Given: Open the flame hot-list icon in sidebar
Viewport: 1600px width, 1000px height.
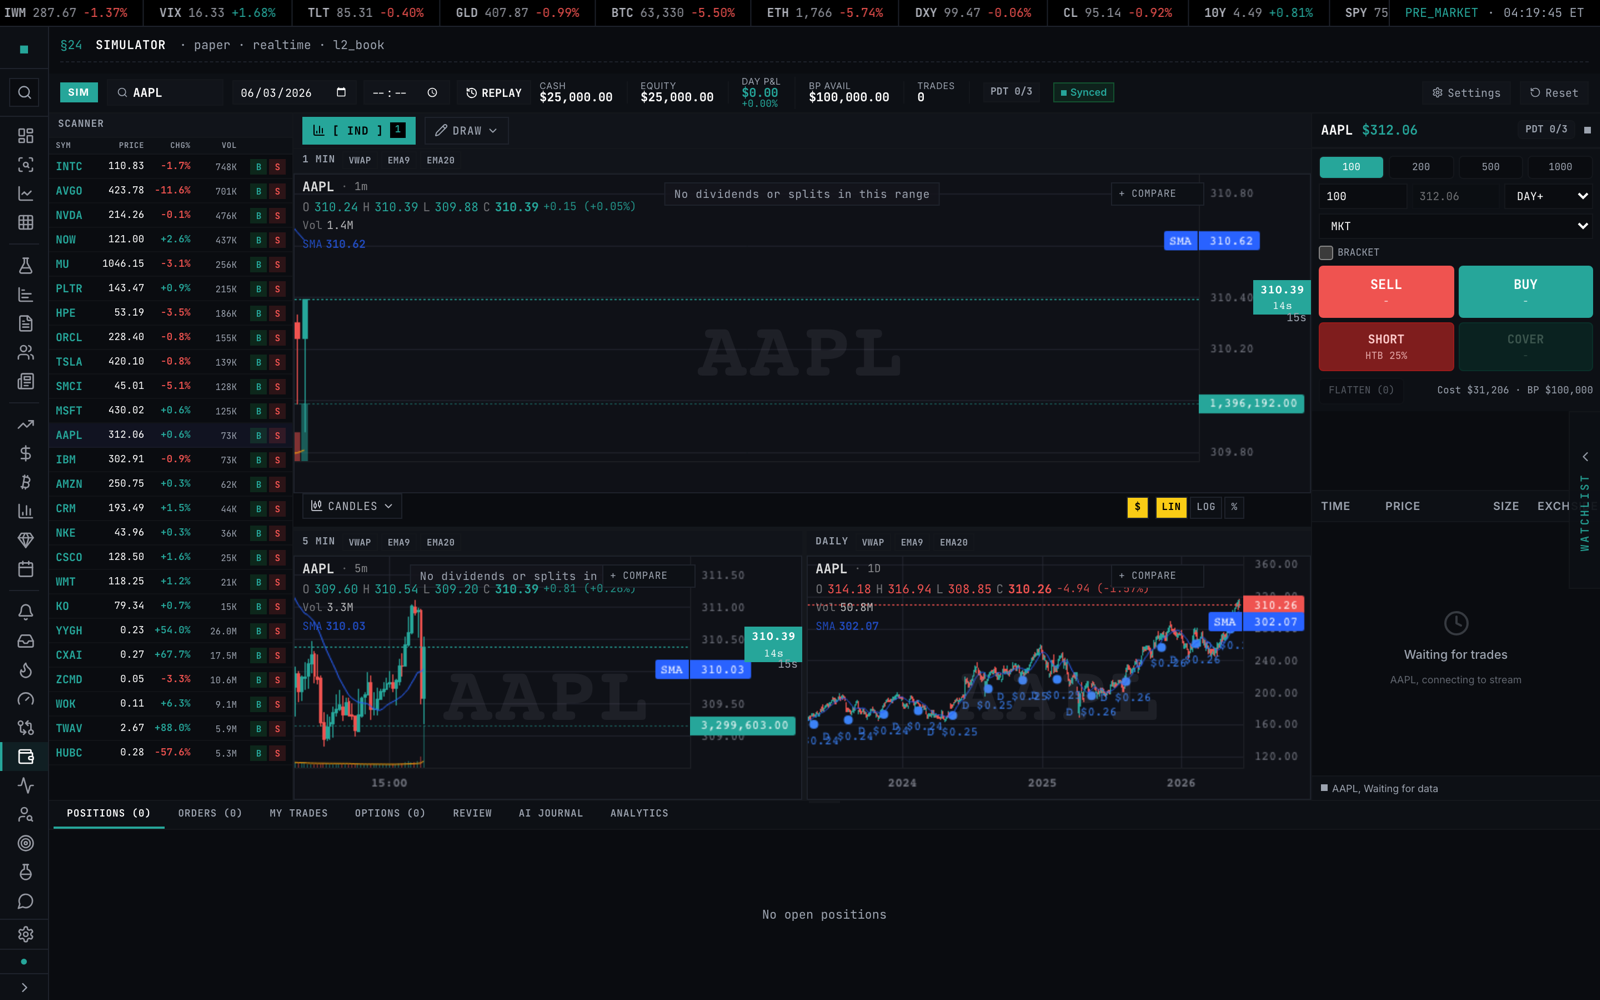Looking at the screenshot, I should point(25,670).
